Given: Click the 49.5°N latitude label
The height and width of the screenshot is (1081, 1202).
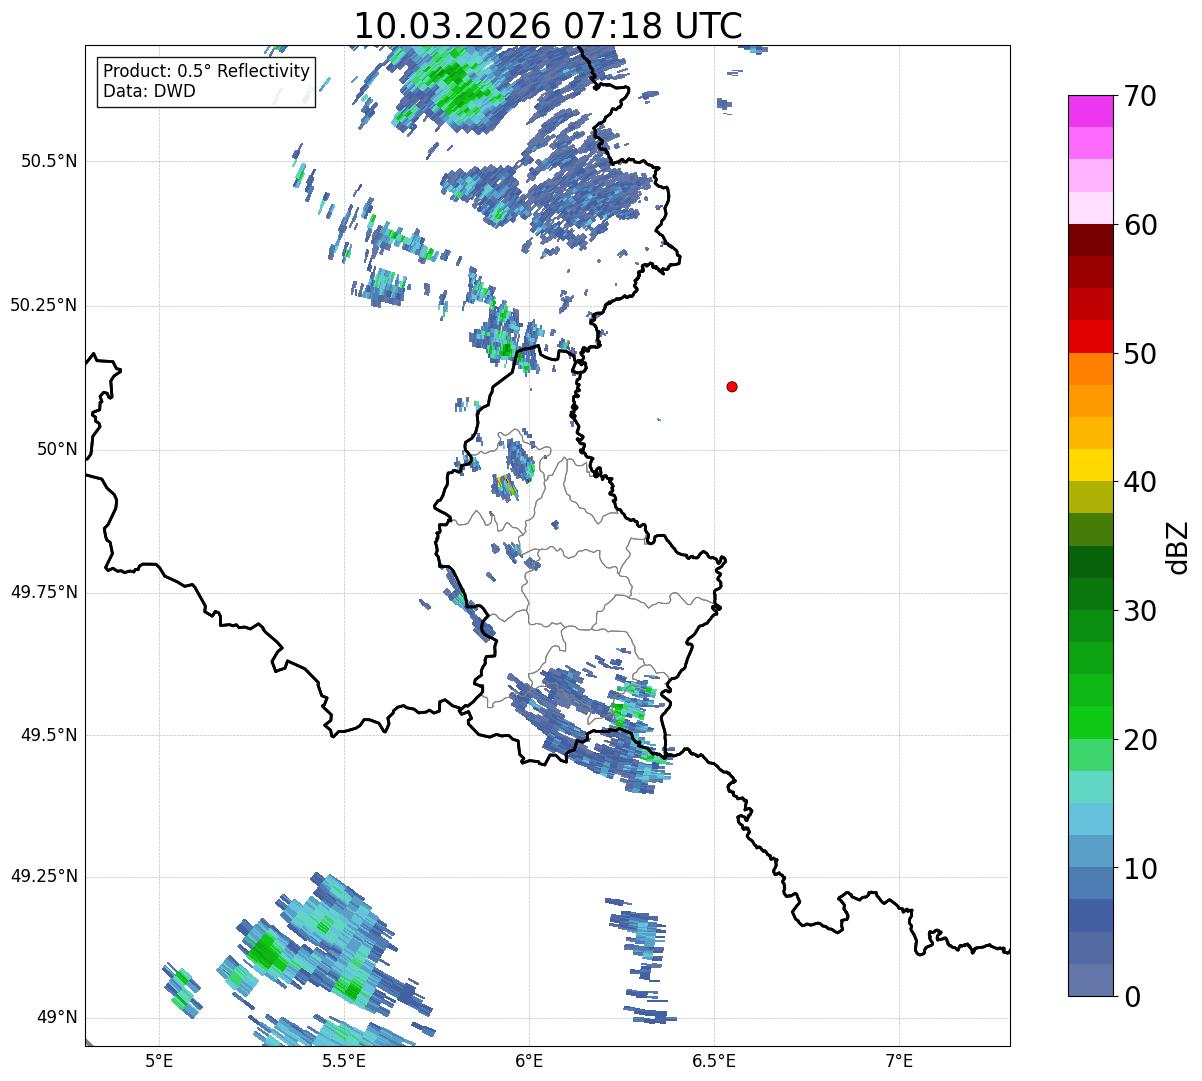Looking at the screenshot, I should tap(48, 735).
